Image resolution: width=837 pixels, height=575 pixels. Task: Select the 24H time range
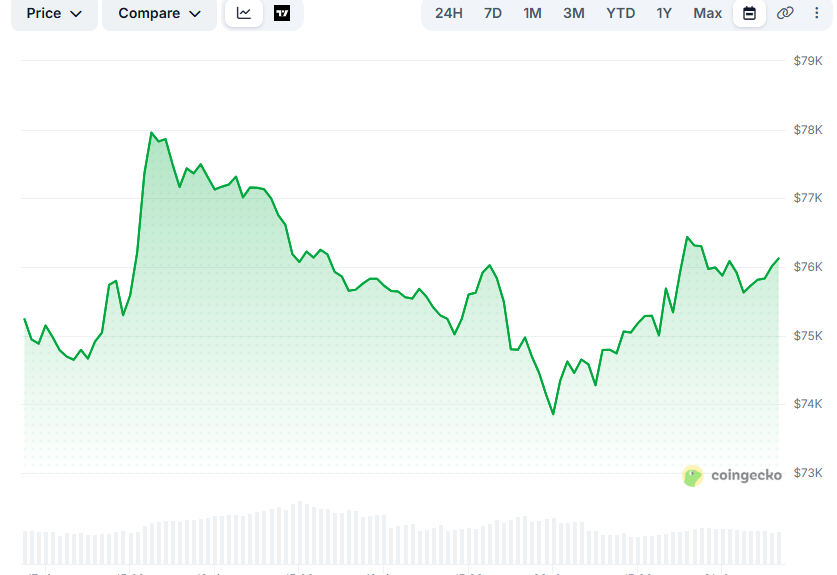pos(449,14)
